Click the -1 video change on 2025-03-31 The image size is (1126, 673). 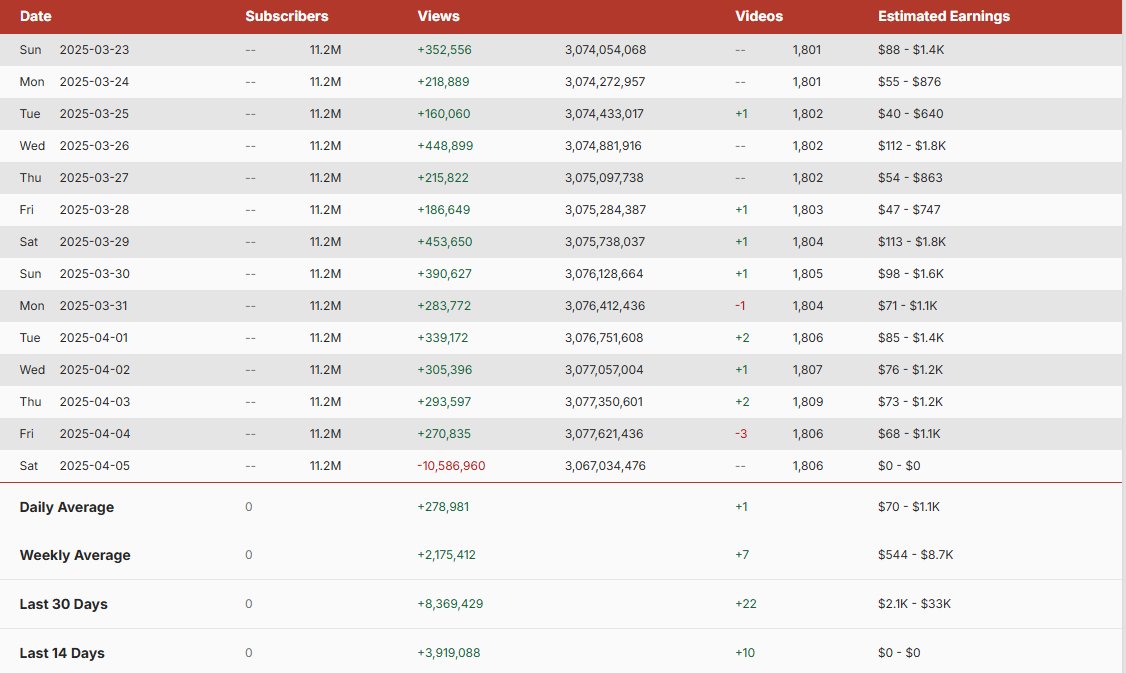(740, 306)
